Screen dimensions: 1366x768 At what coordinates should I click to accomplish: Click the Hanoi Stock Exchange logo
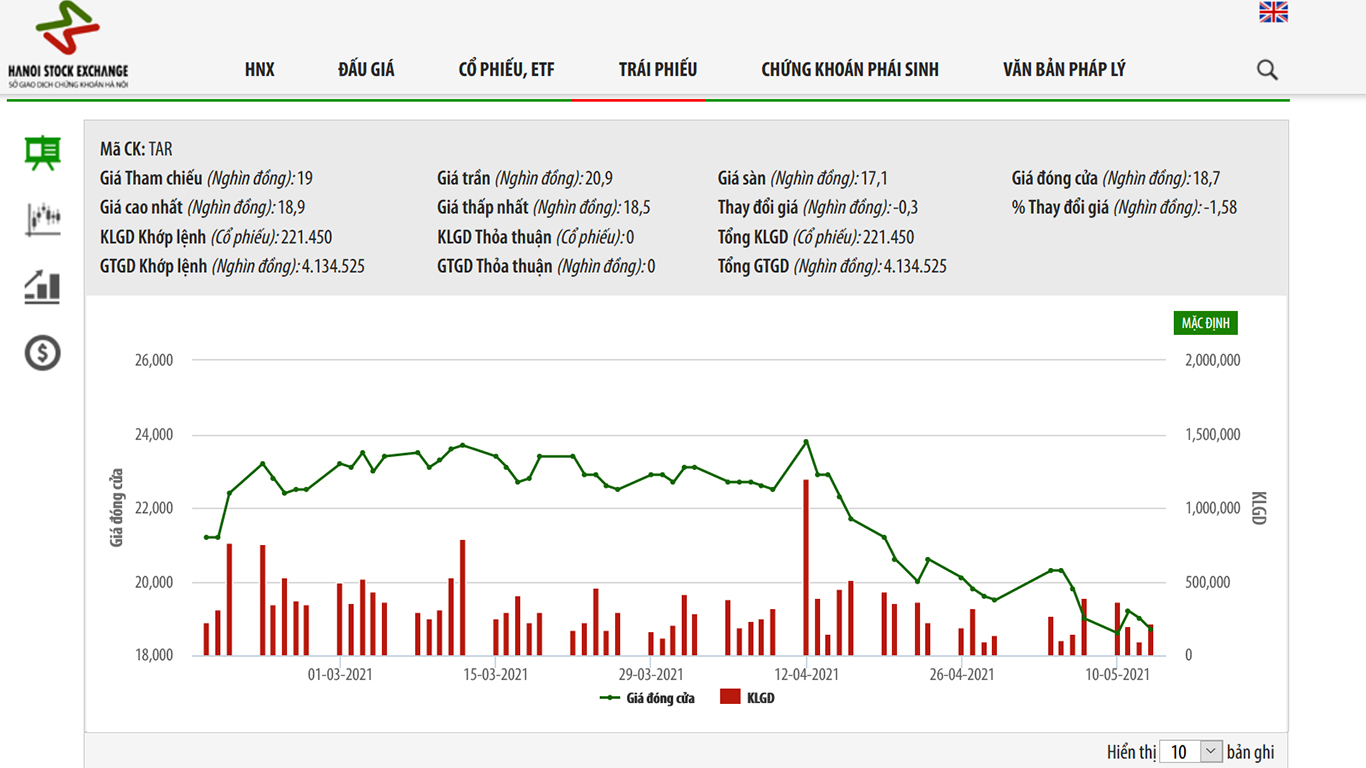[68, 45]
